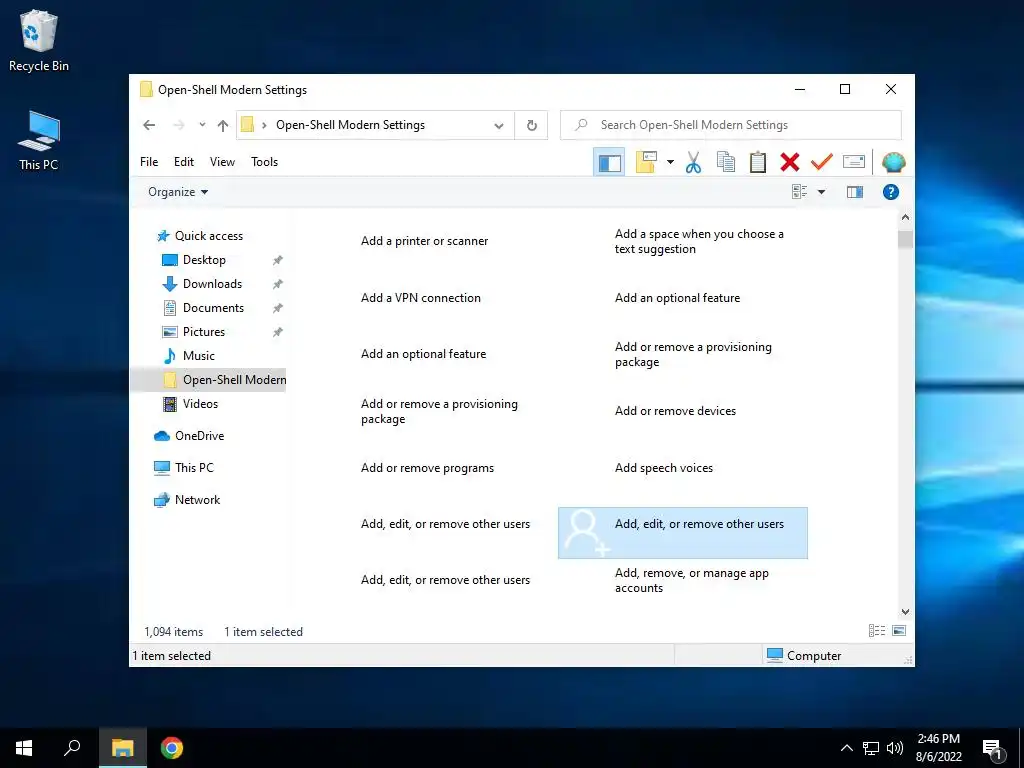
Task: Select Add a printer or scanner
Action: click(424, 241)
